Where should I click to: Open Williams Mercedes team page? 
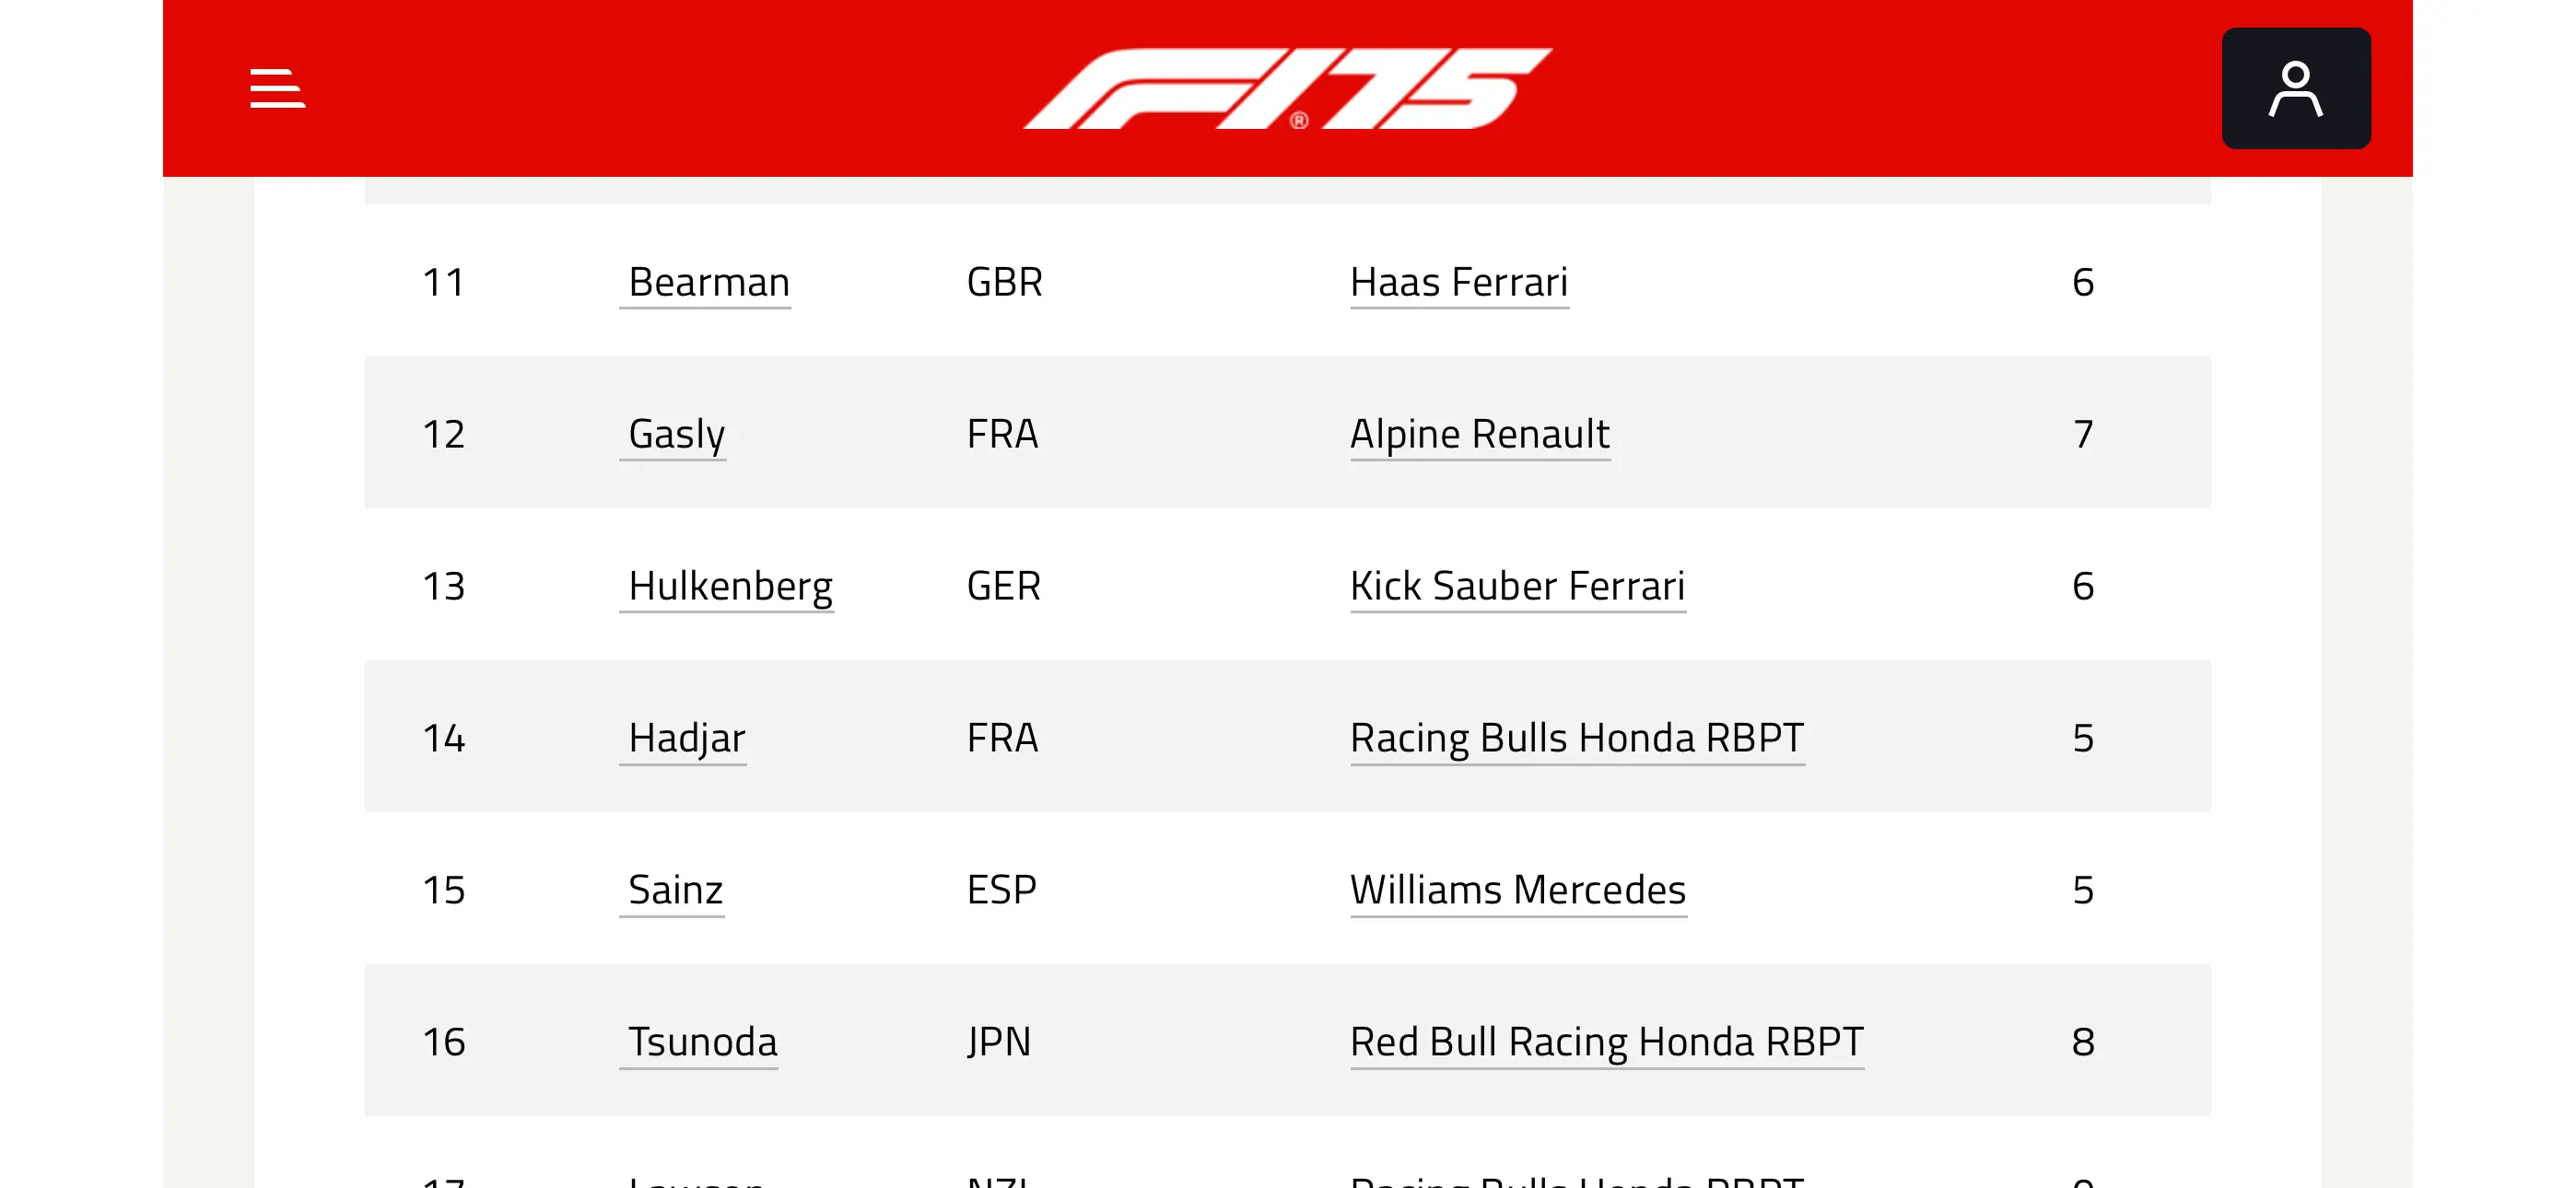tap(1518, 890)
